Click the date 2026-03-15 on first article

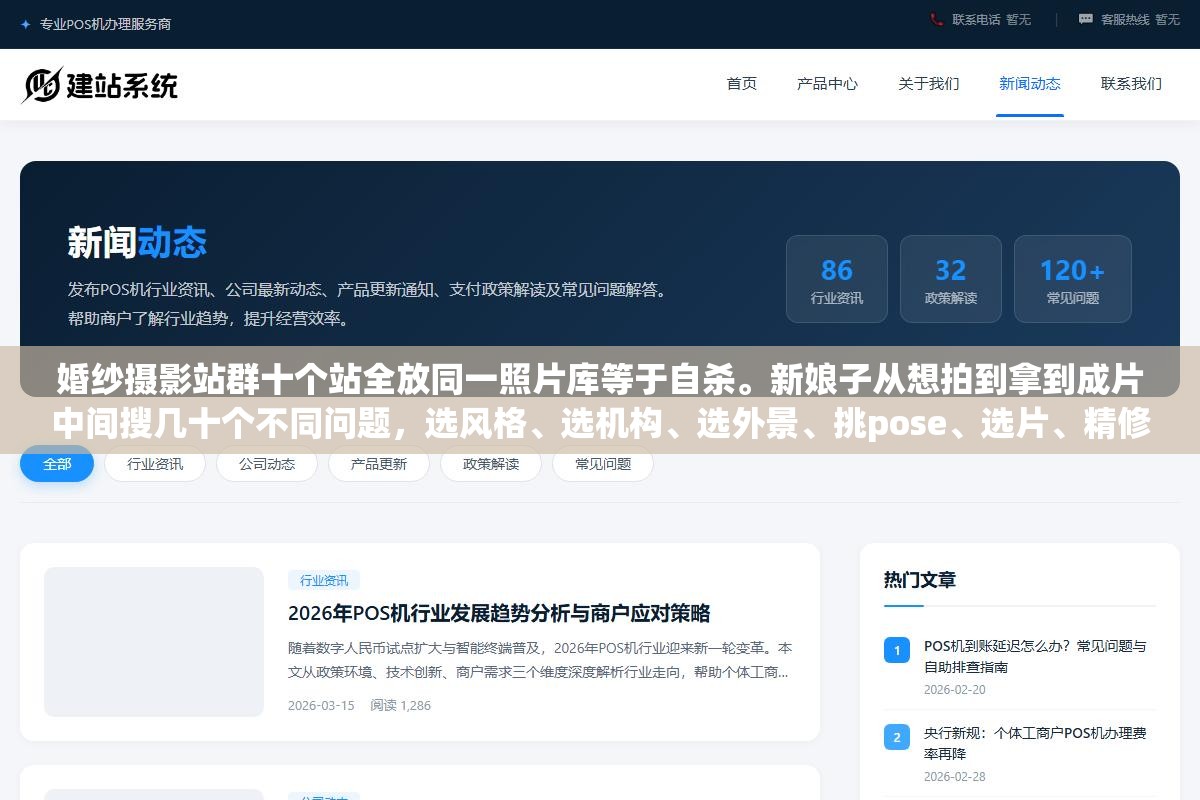(x=321, y=705)
